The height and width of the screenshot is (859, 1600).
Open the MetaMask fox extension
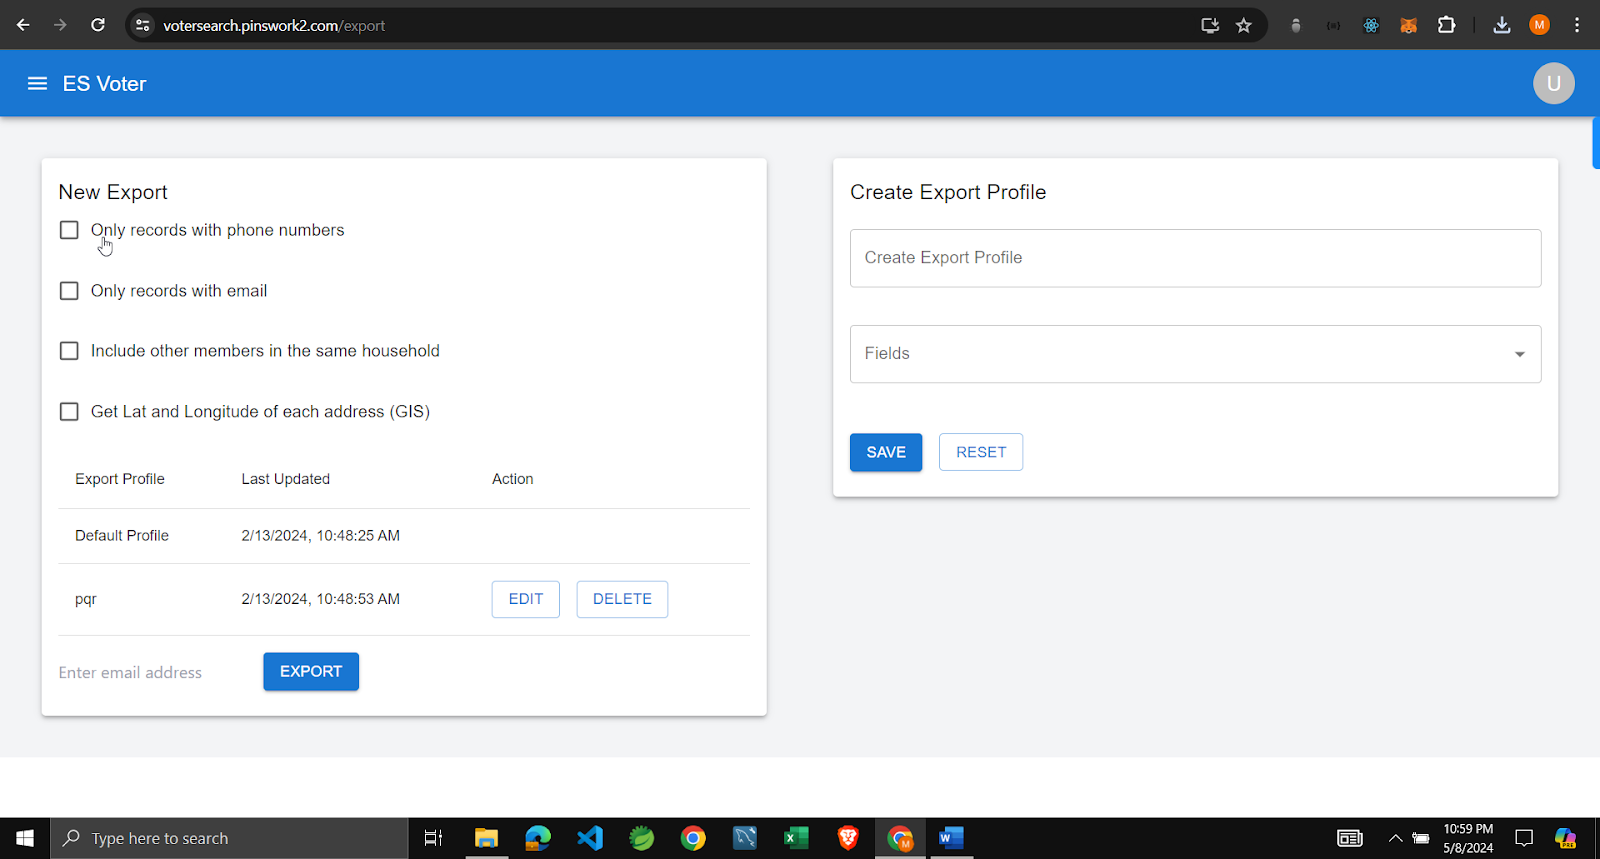[1408, 25]
